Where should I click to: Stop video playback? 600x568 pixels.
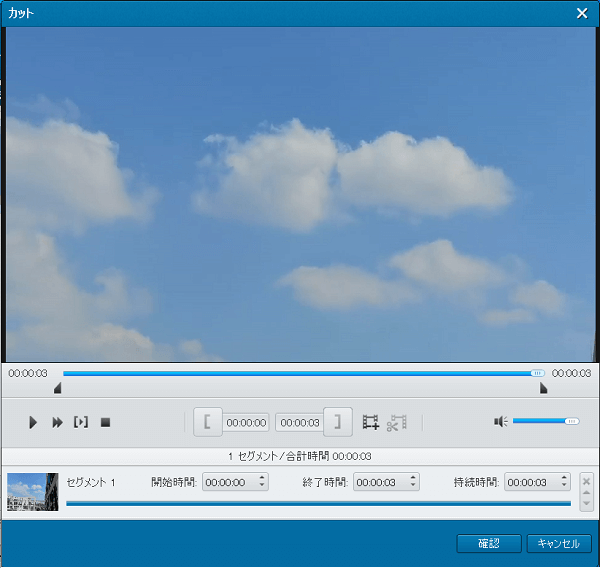click(105, 423)
